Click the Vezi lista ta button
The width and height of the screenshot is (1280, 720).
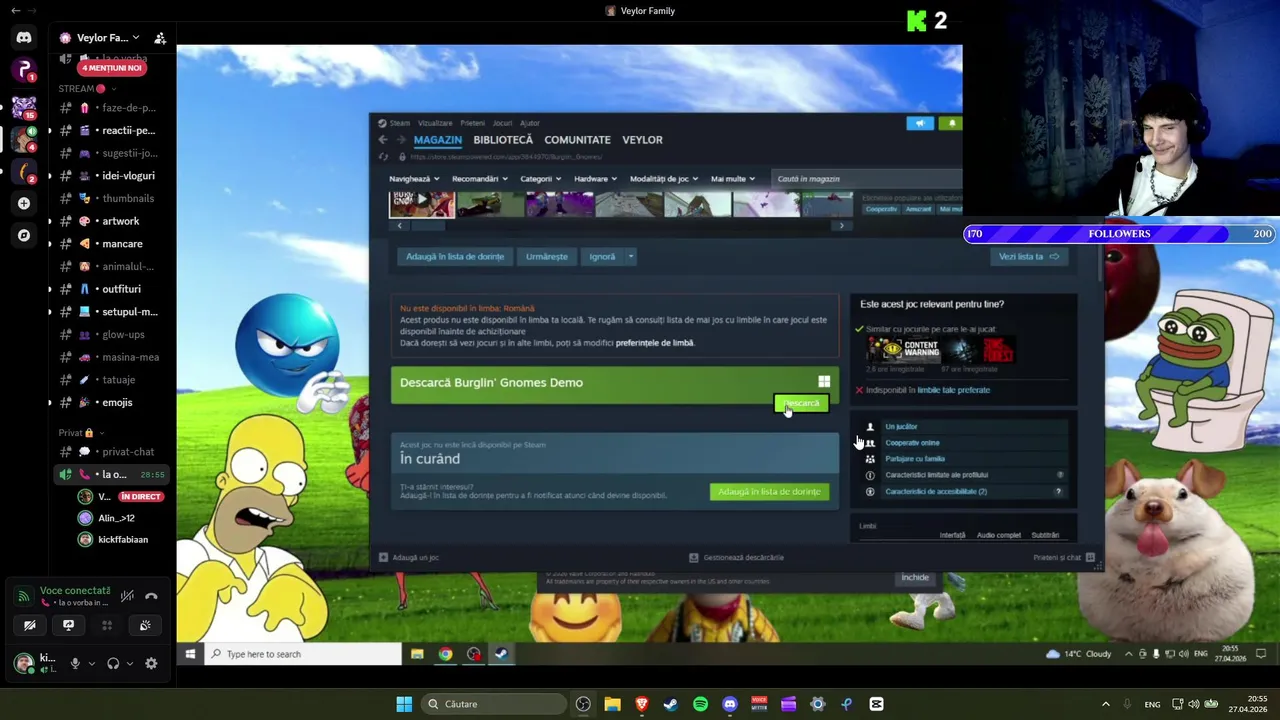1028,257
